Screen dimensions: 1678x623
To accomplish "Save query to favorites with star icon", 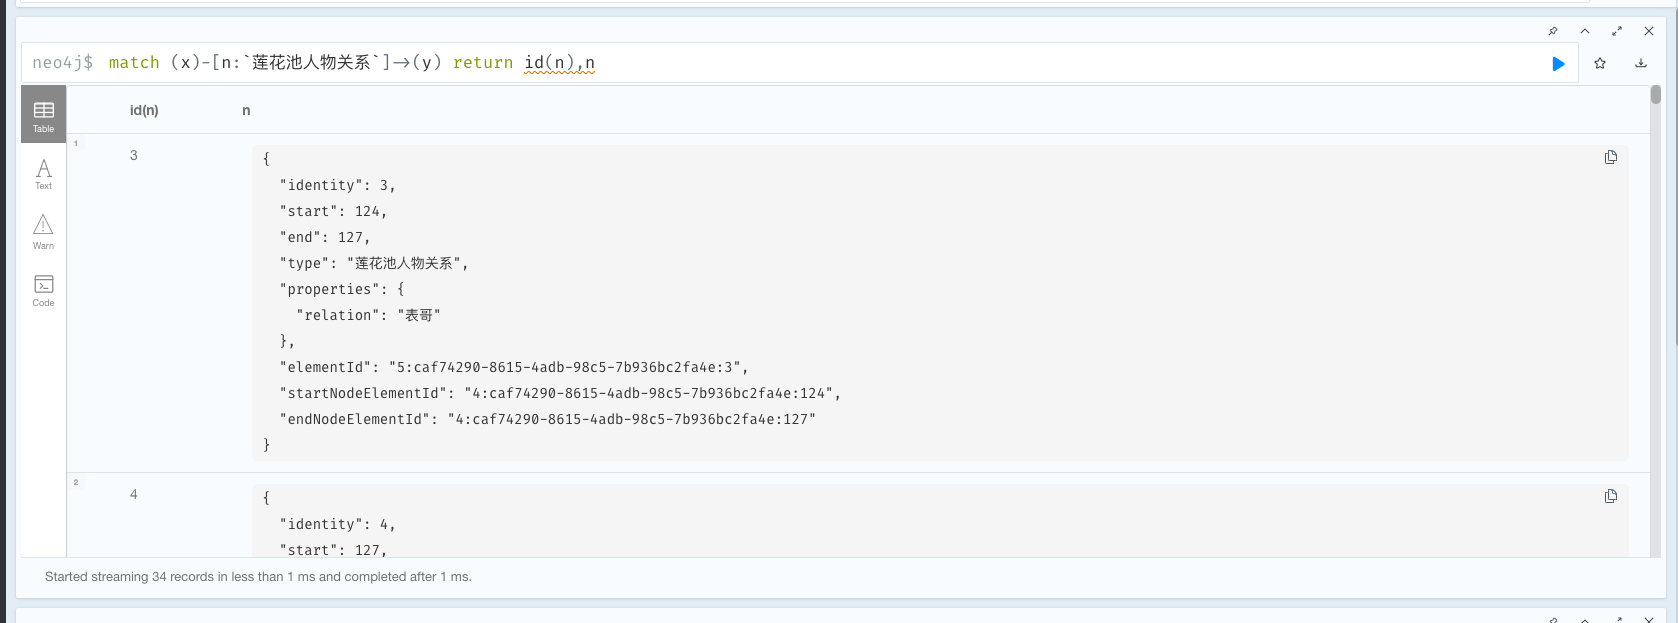I will tap(1600, 63).
